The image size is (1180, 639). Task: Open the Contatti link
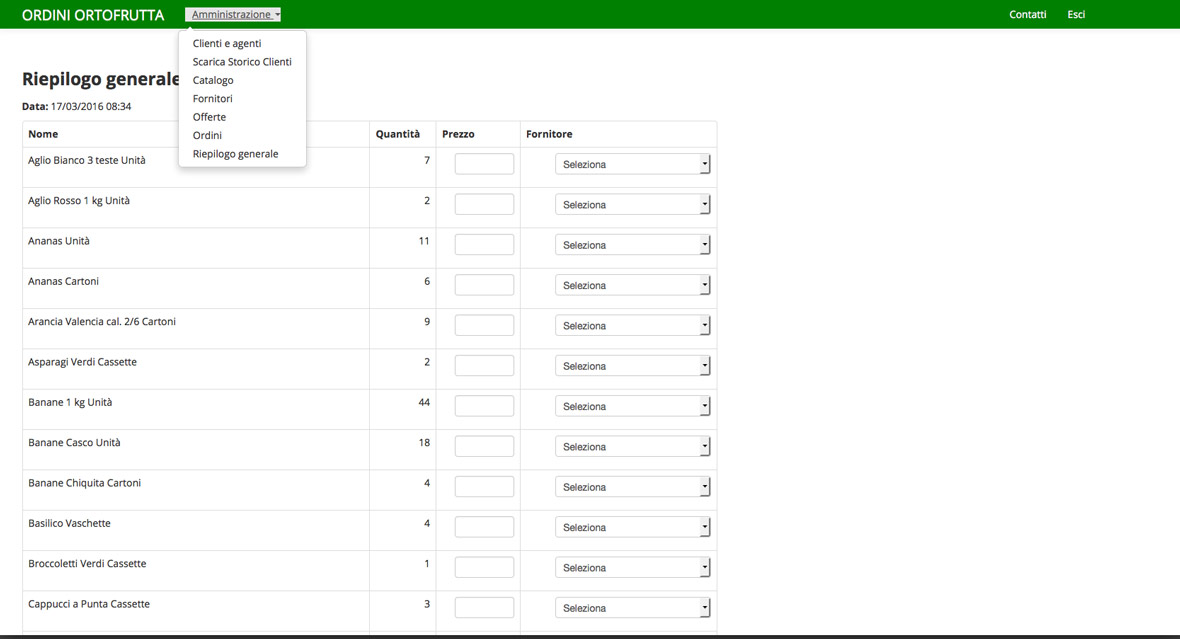1027,15
